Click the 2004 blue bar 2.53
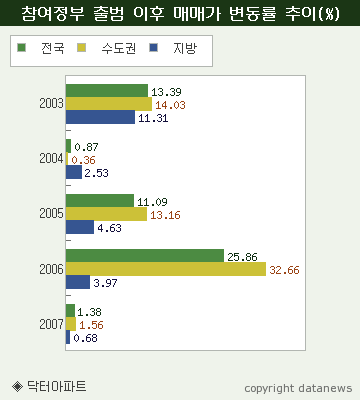The image size is (360, 400). pos(74,172)
